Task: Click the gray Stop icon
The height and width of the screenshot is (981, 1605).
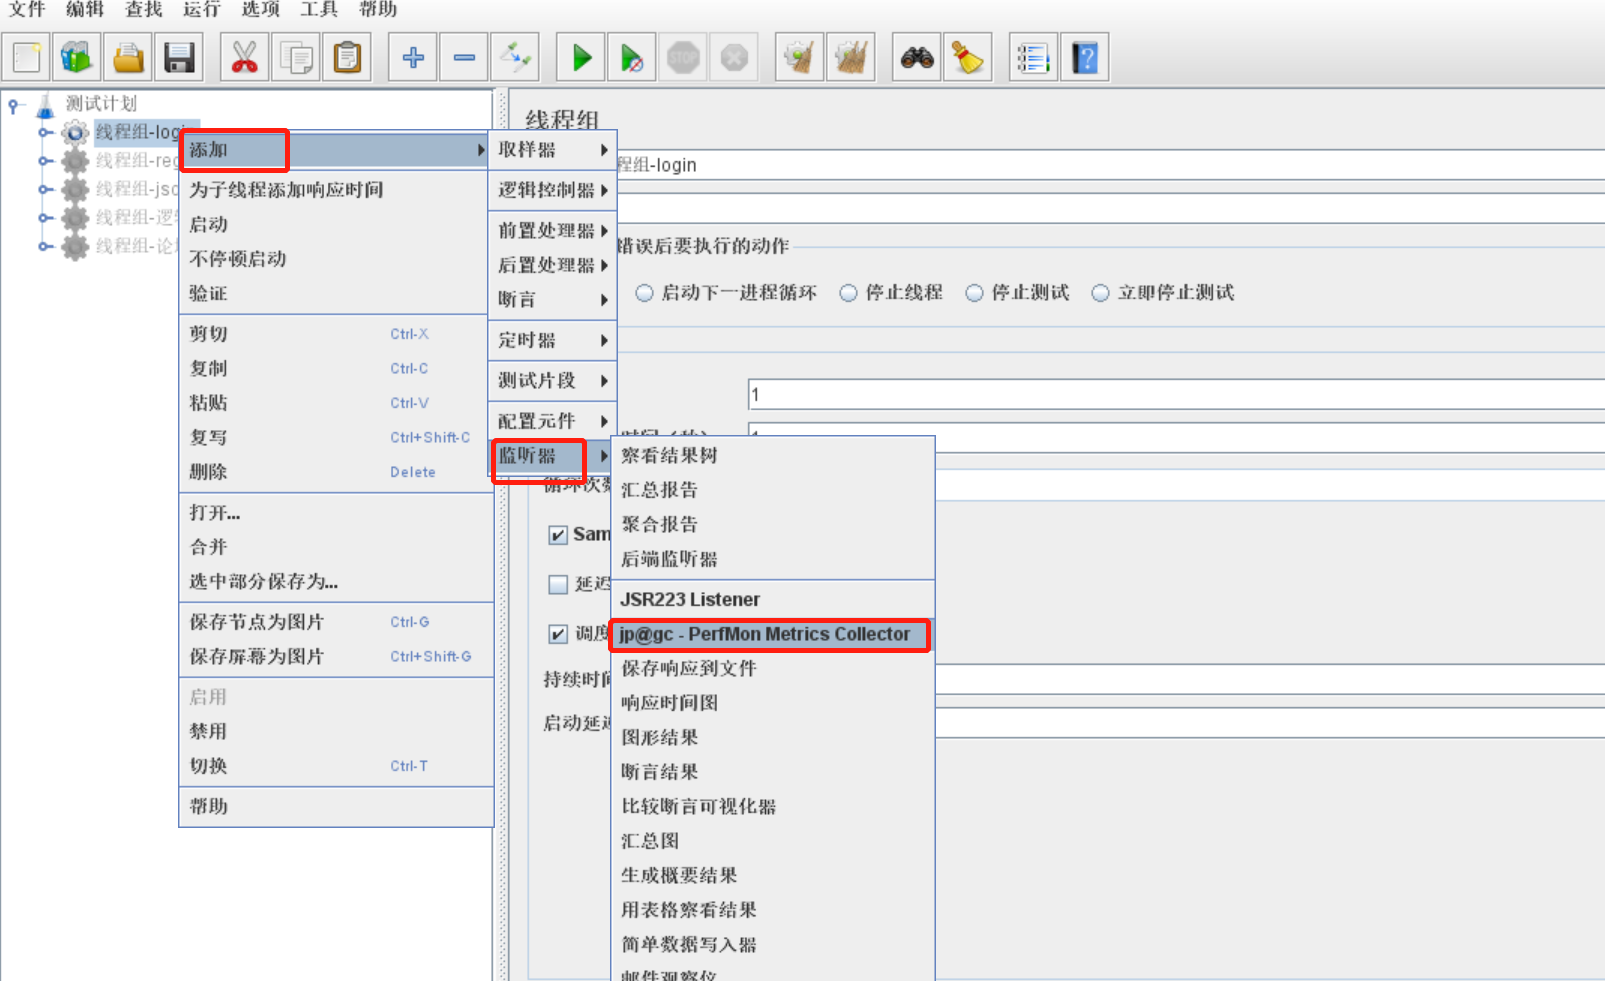Action: pos(683,57)
